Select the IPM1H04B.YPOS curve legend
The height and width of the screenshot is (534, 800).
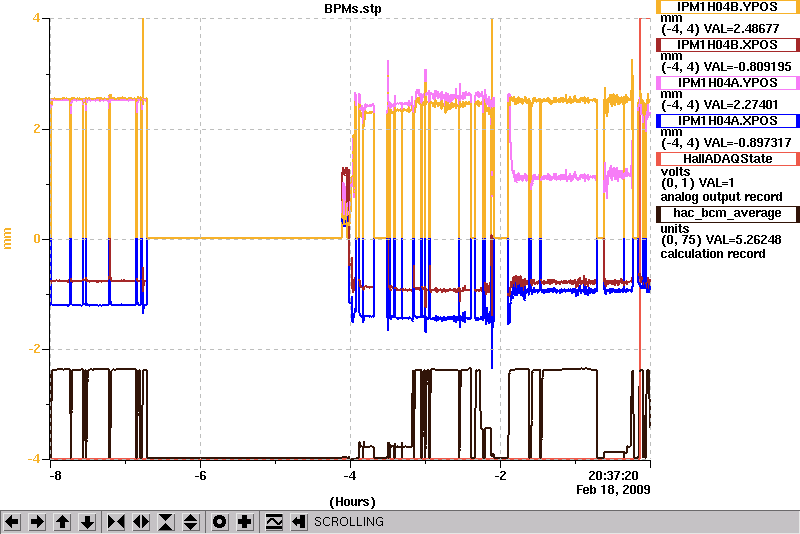[728, 7]
